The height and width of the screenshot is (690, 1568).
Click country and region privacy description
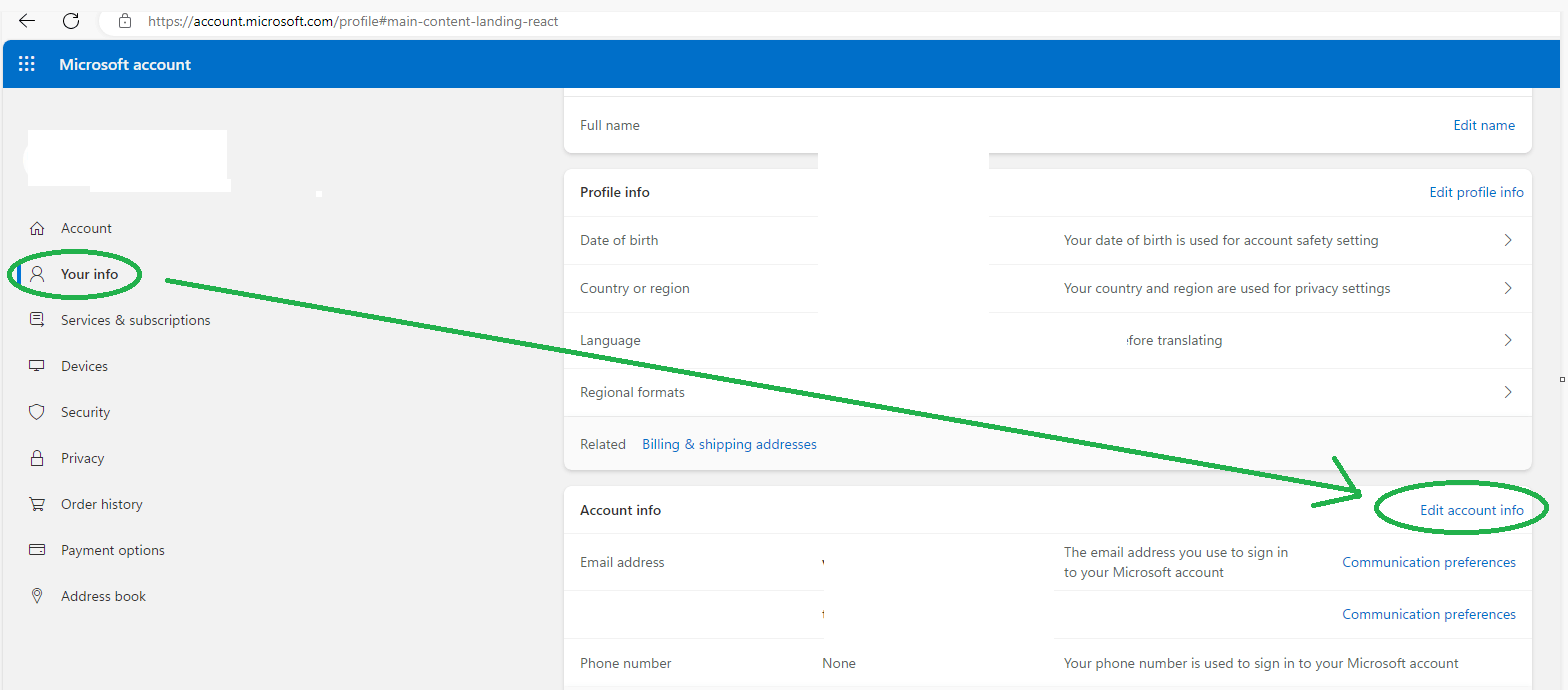click(x=1227, y=288)
